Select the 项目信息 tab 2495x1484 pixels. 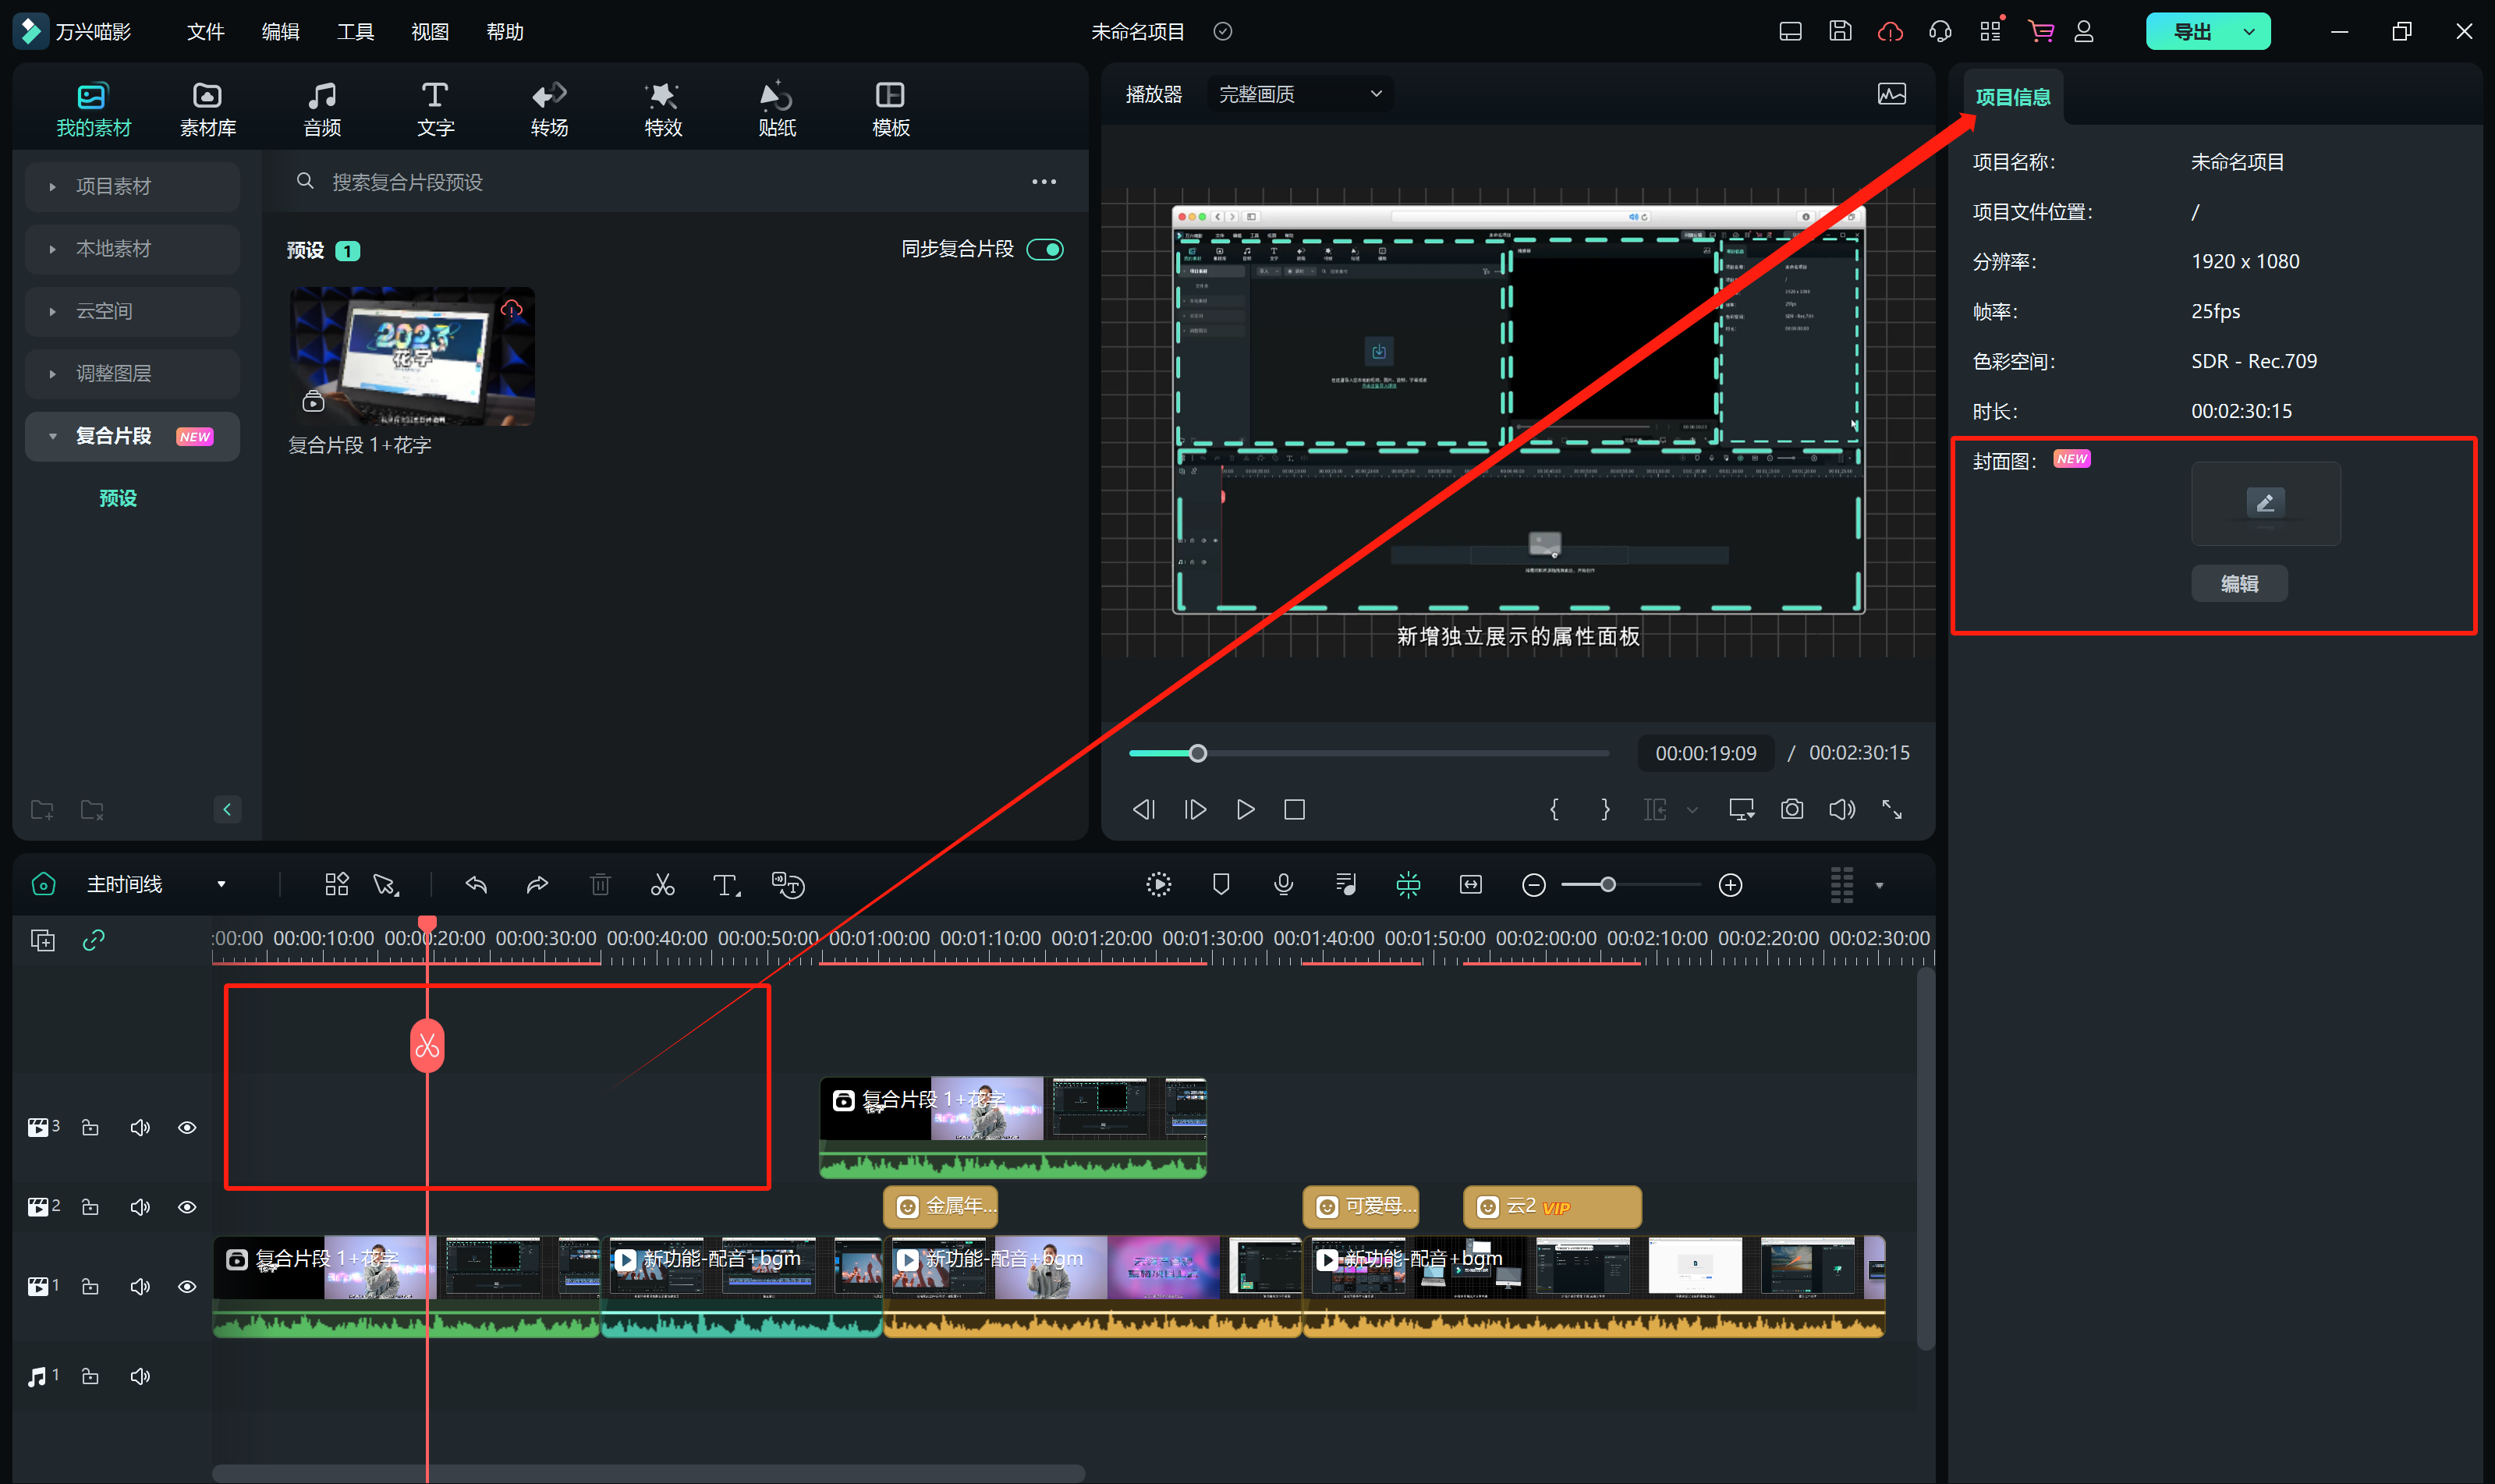pos(2012,97)
